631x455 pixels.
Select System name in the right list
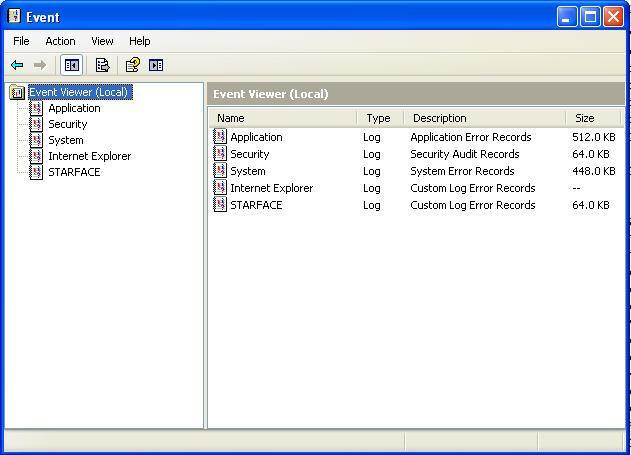248,171
